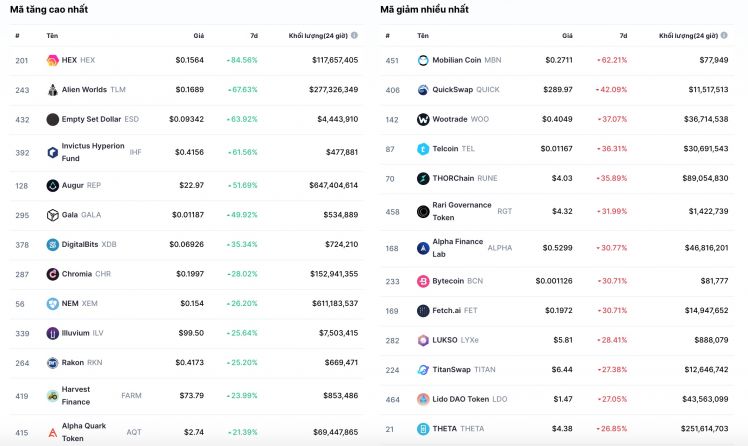Sort gainers by Khối lượng(24 giờ) header

tap(318, 36)
